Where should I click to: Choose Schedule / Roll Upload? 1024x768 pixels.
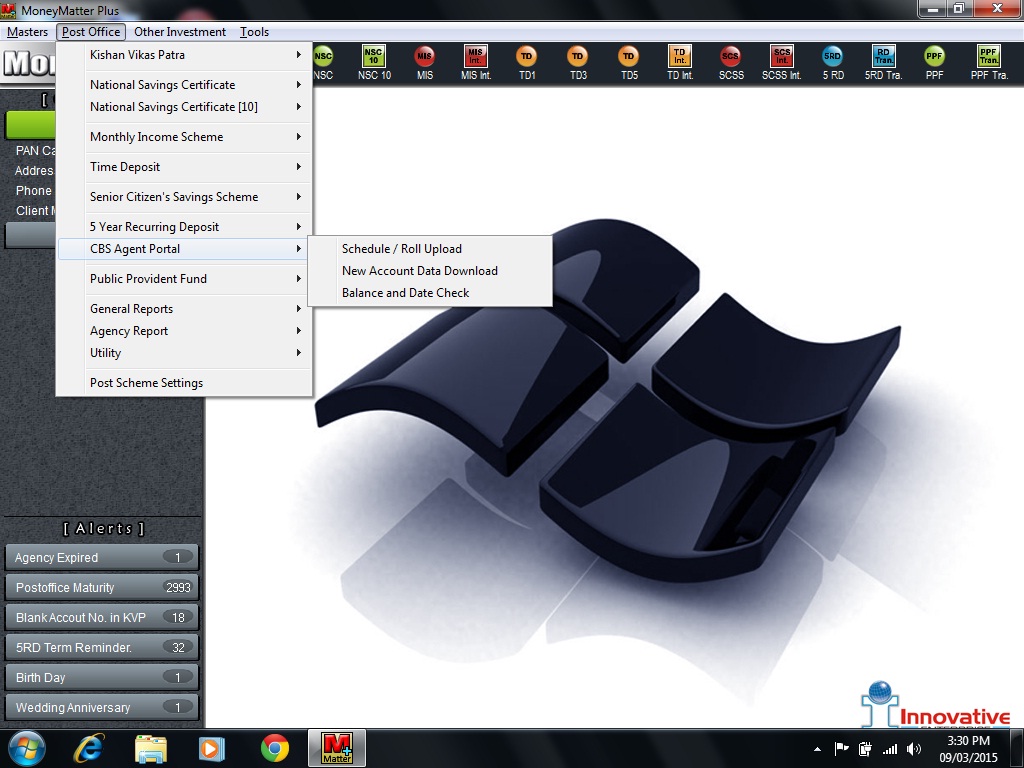pyautogui.click(x=402, y=249)
